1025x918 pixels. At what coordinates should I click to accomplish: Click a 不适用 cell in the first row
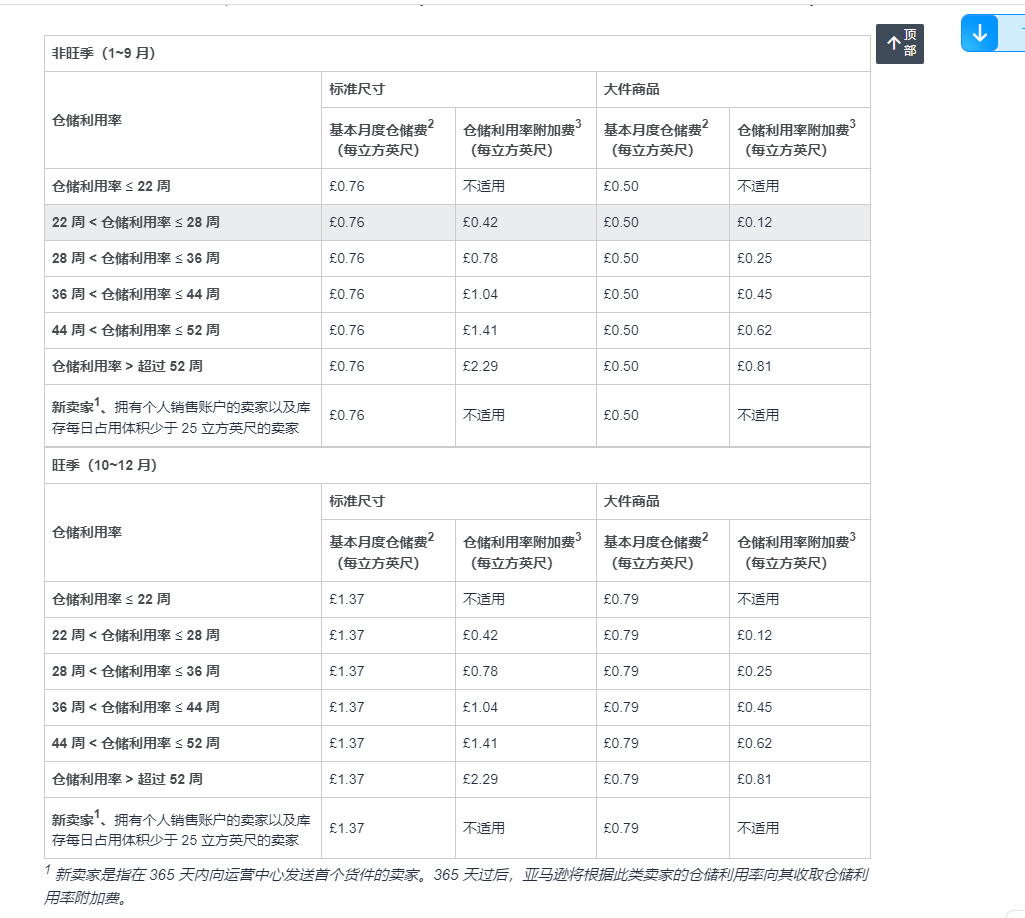tap(484, 186)
